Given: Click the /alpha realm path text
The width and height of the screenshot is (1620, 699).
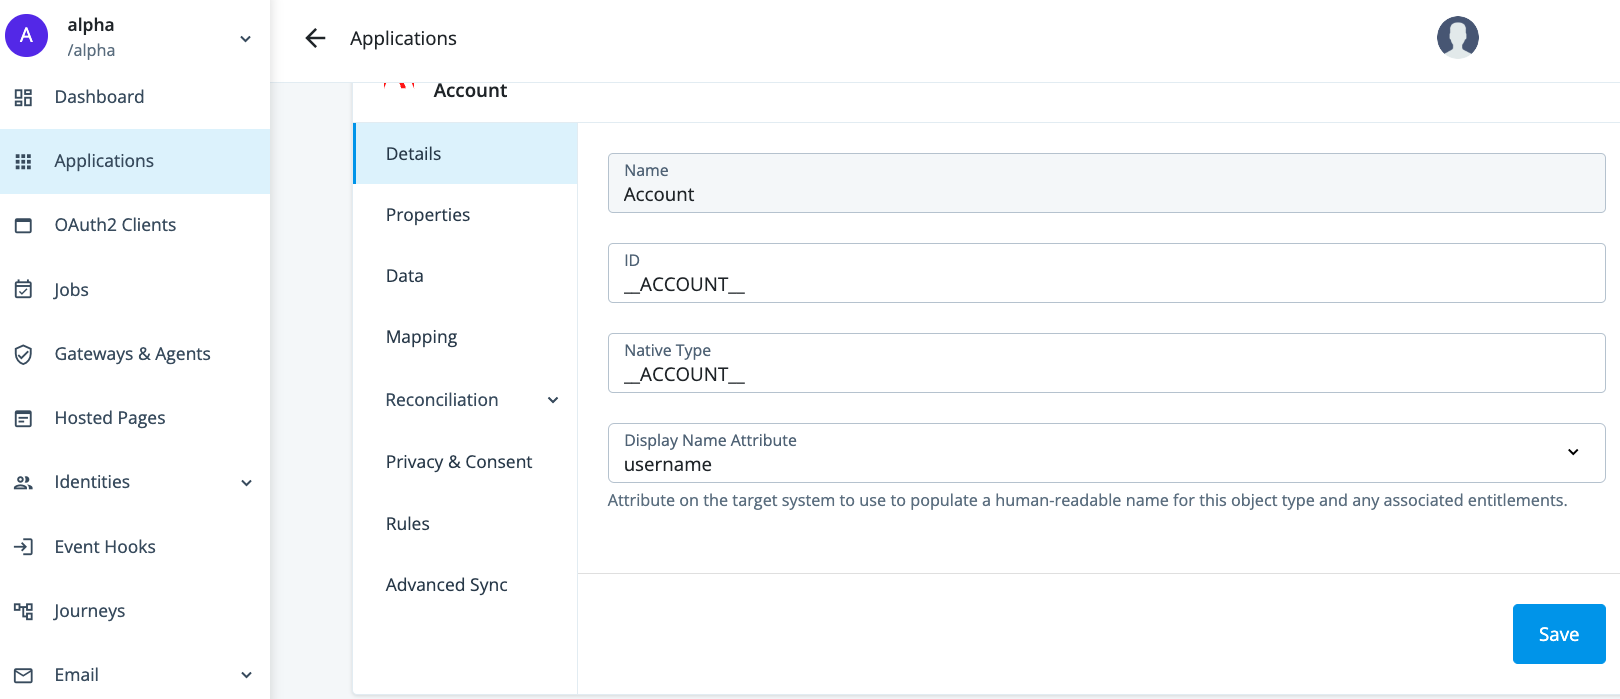Looking at the screenshot, I should point(91,50).
